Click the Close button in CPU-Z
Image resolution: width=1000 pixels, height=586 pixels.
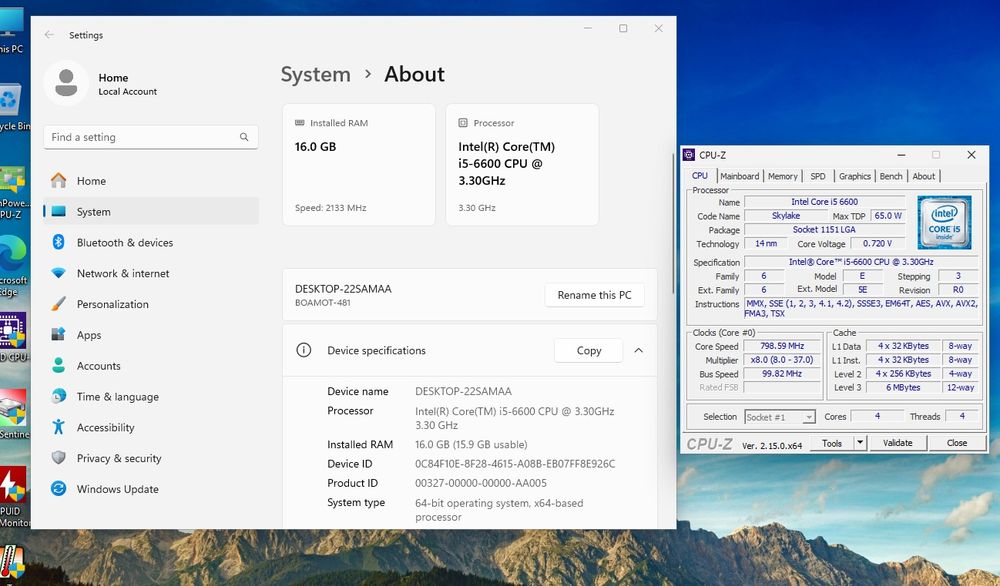(x=957, y=443)
